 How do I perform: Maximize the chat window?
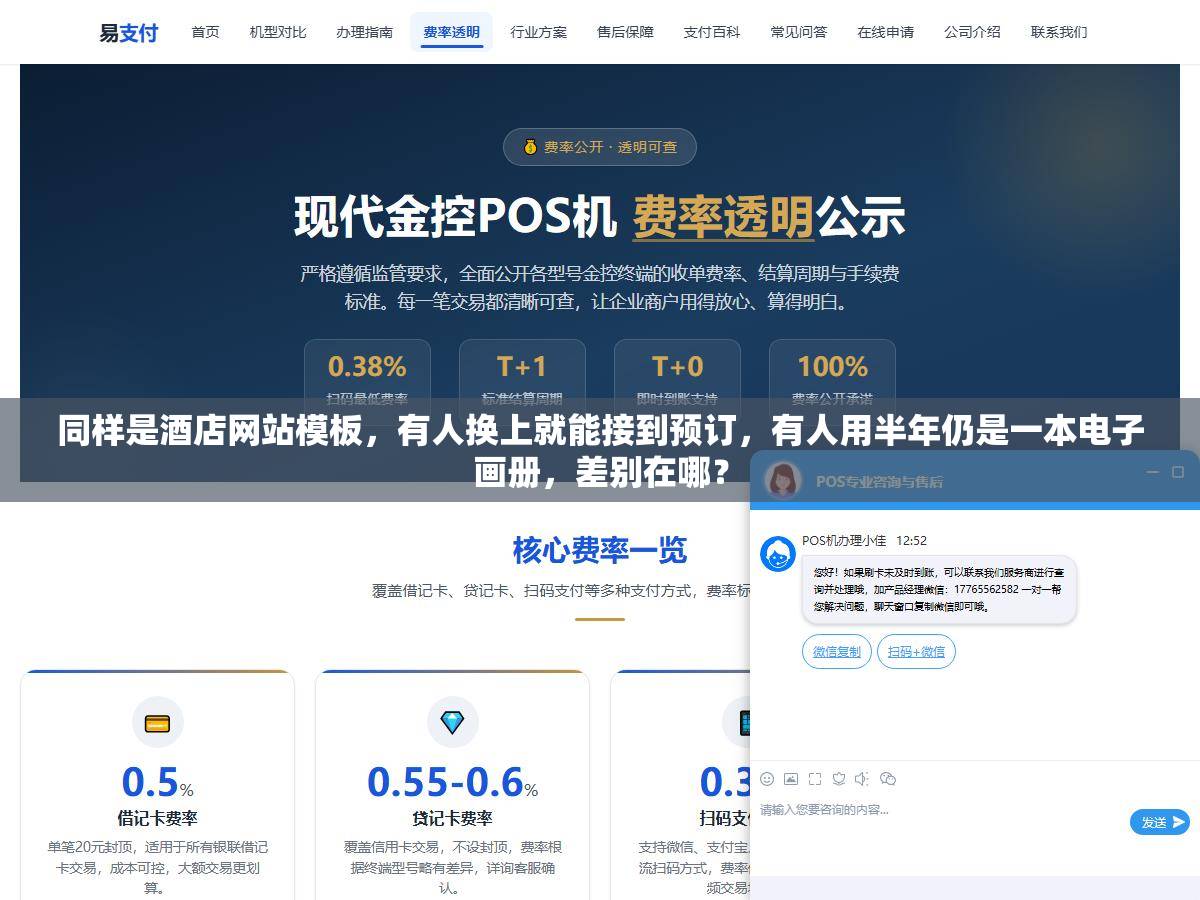coord(1178,472)
